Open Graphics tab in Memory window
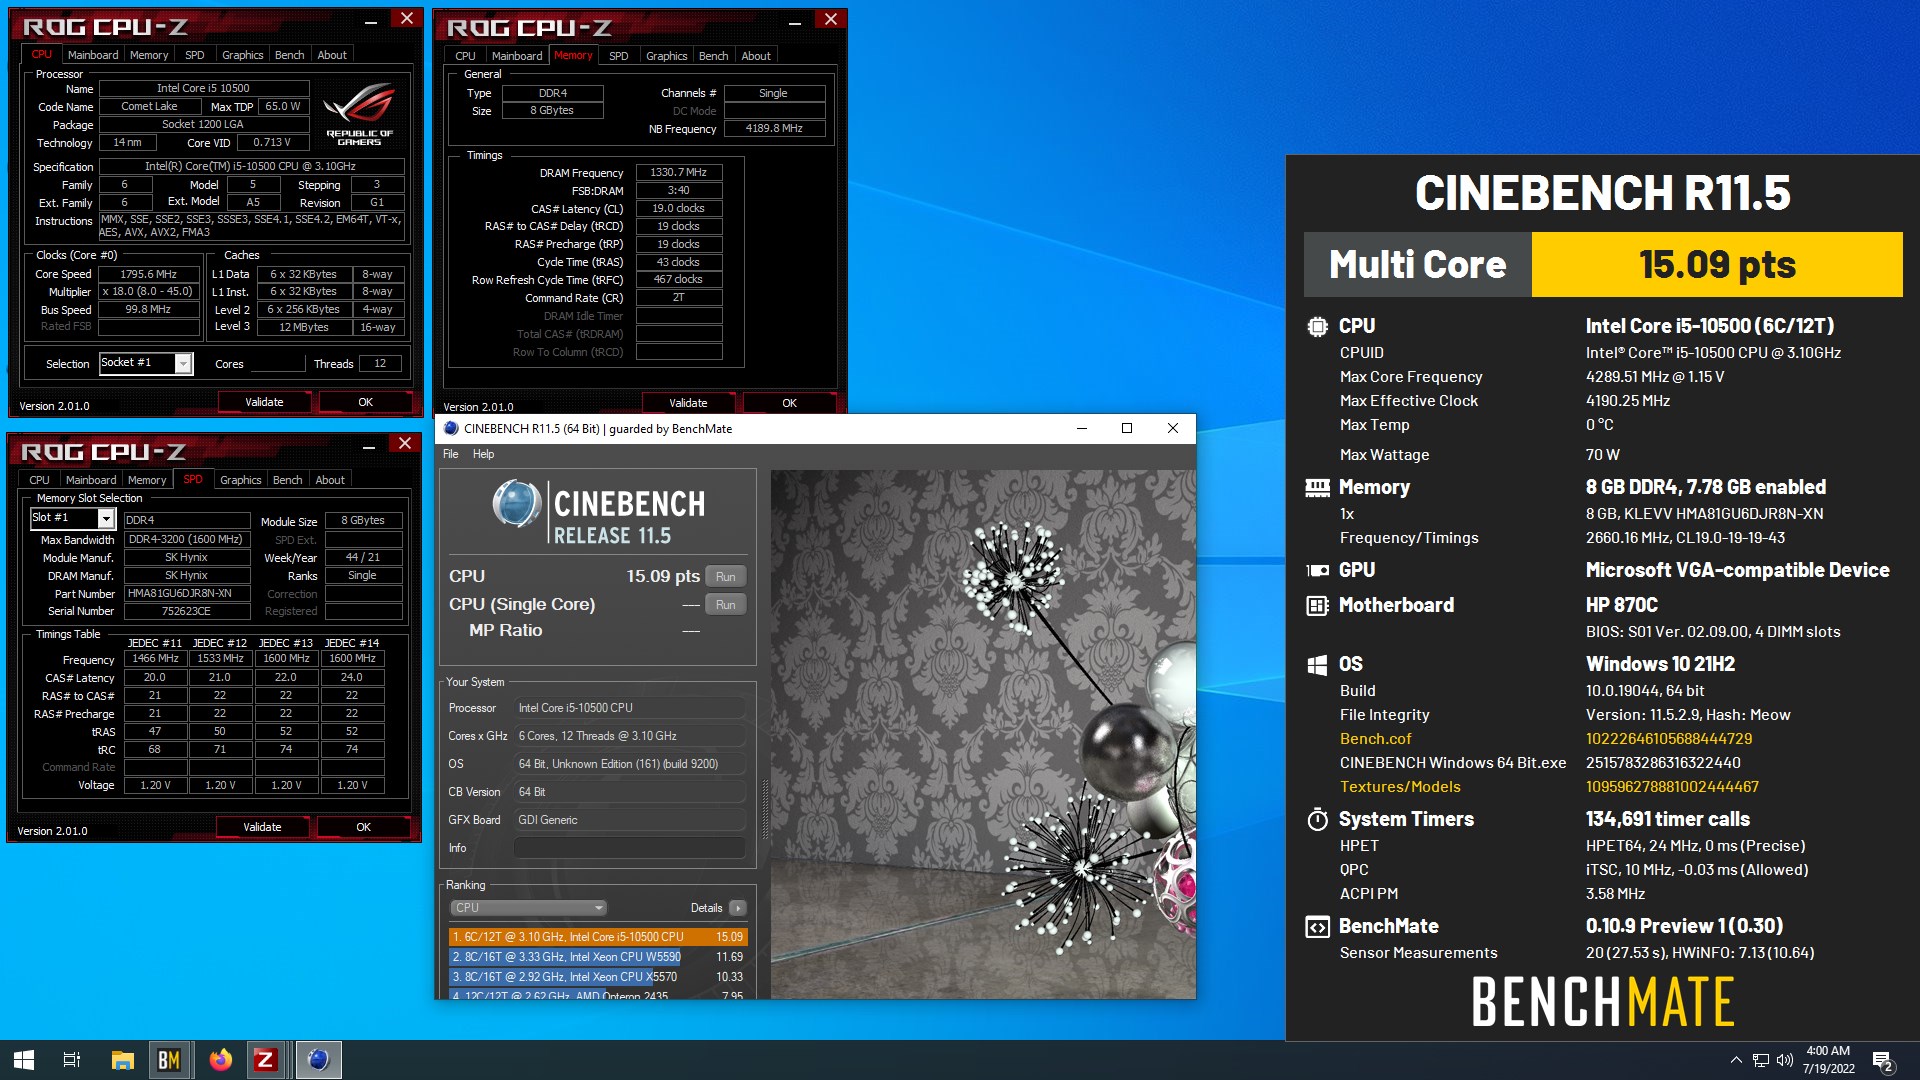 click(x=666, y=56)
